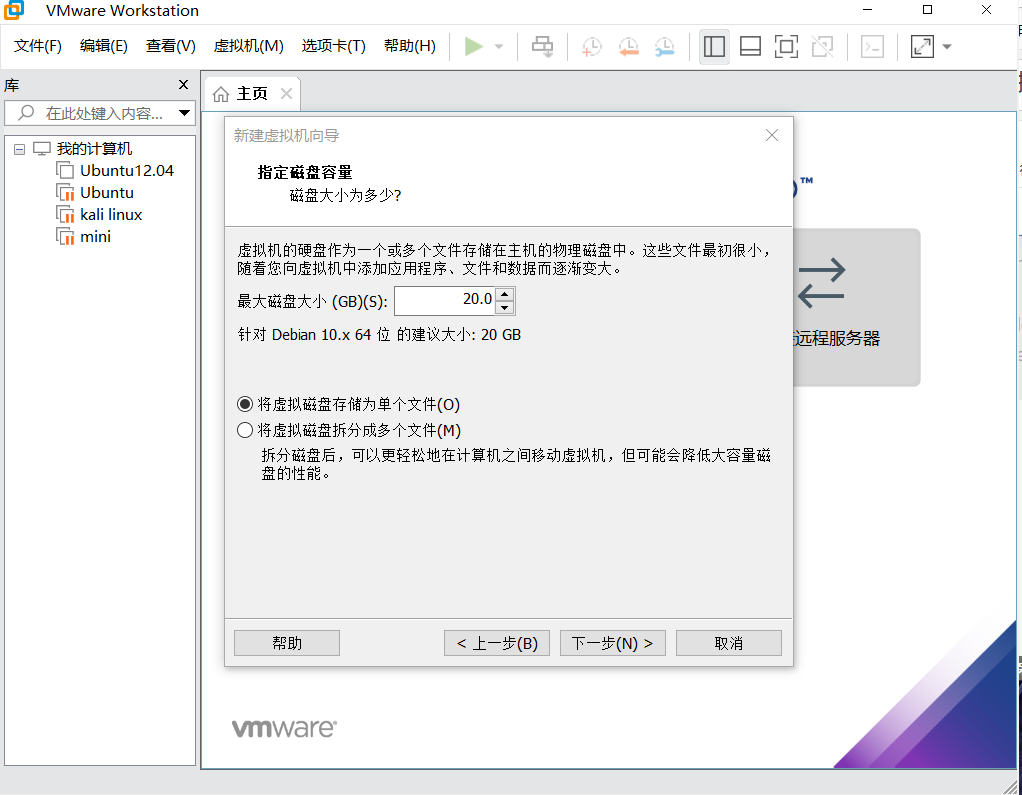
Task: Click the console view icon
Action: [872, 47]
